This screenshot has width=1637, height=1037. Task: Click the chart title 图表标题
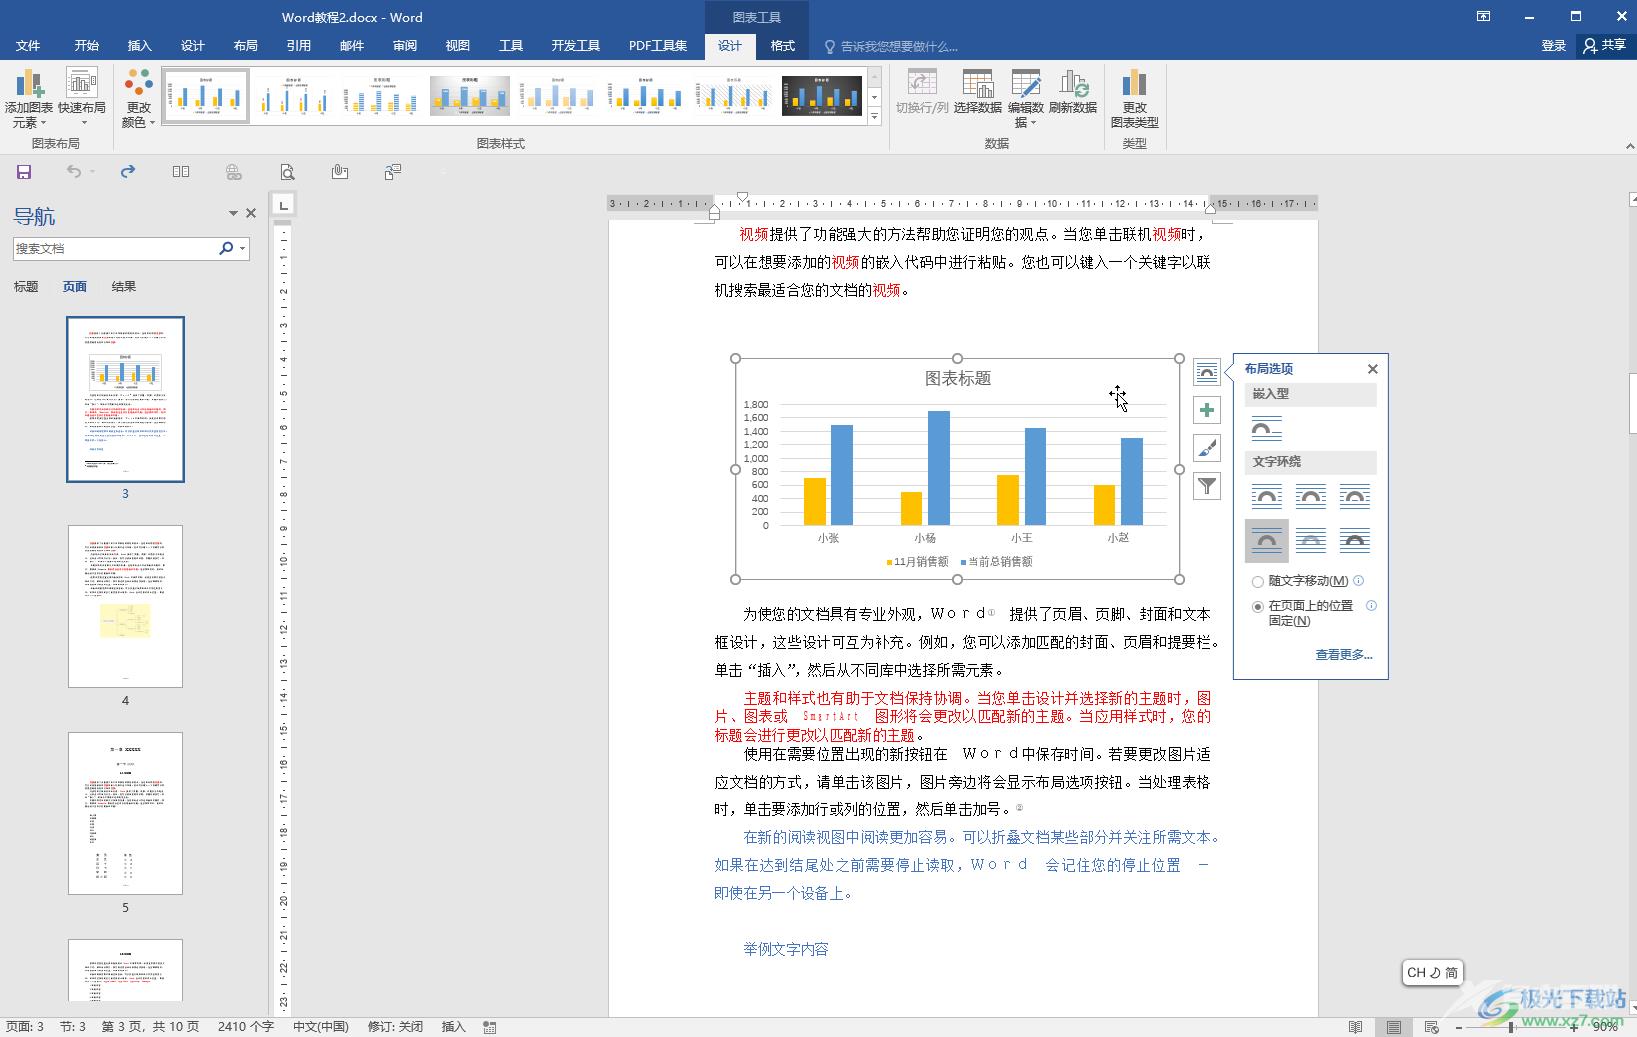(x=957, y=378)
